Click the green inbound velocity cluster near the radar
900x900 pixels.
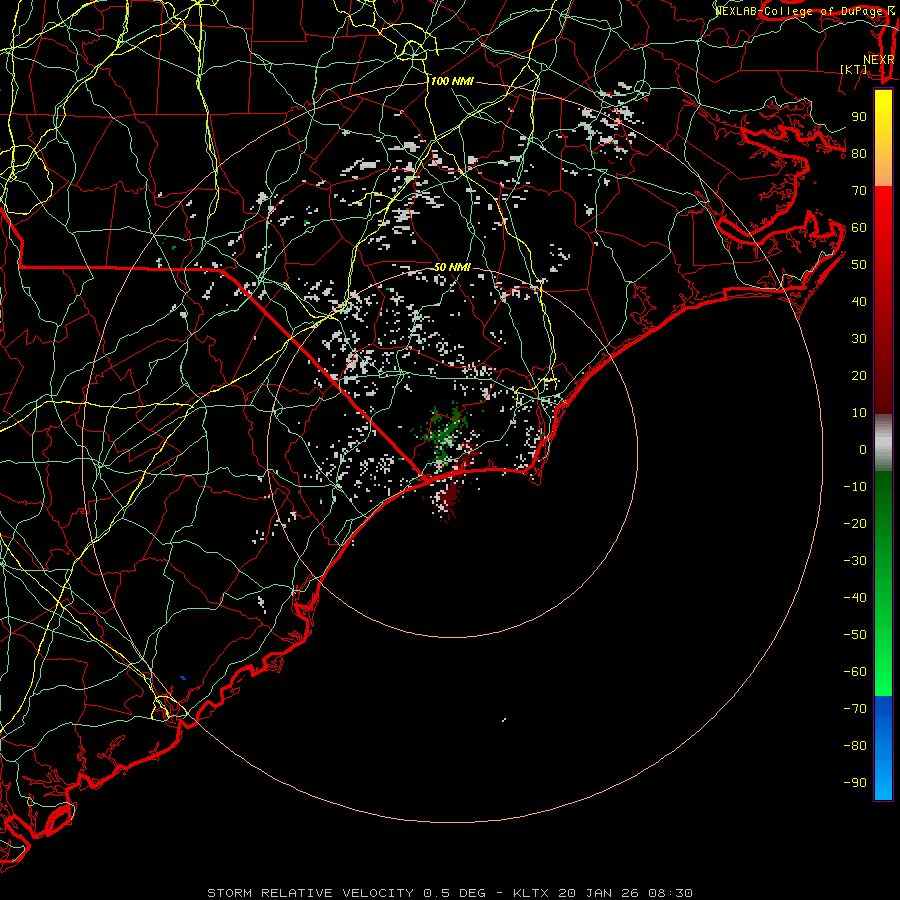(444, 432)
